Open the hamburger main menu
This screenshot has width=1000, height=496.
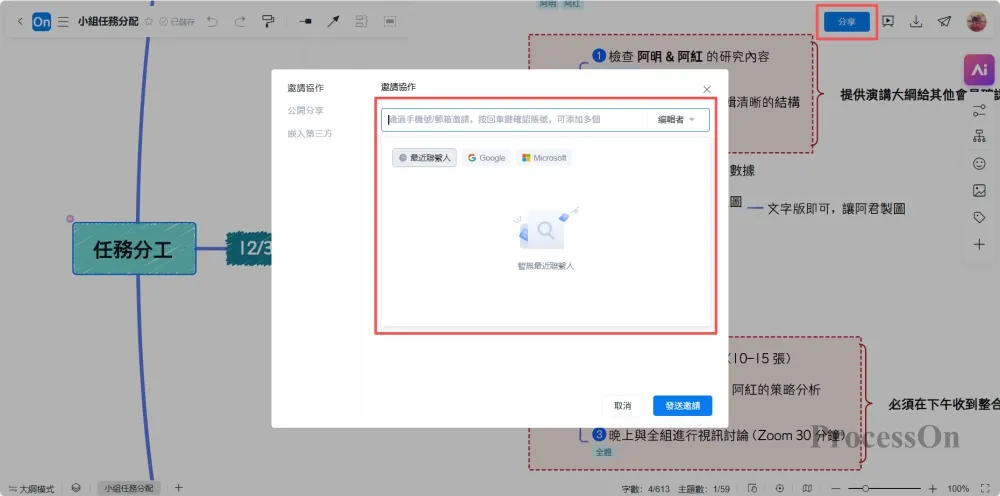(64, 21)
